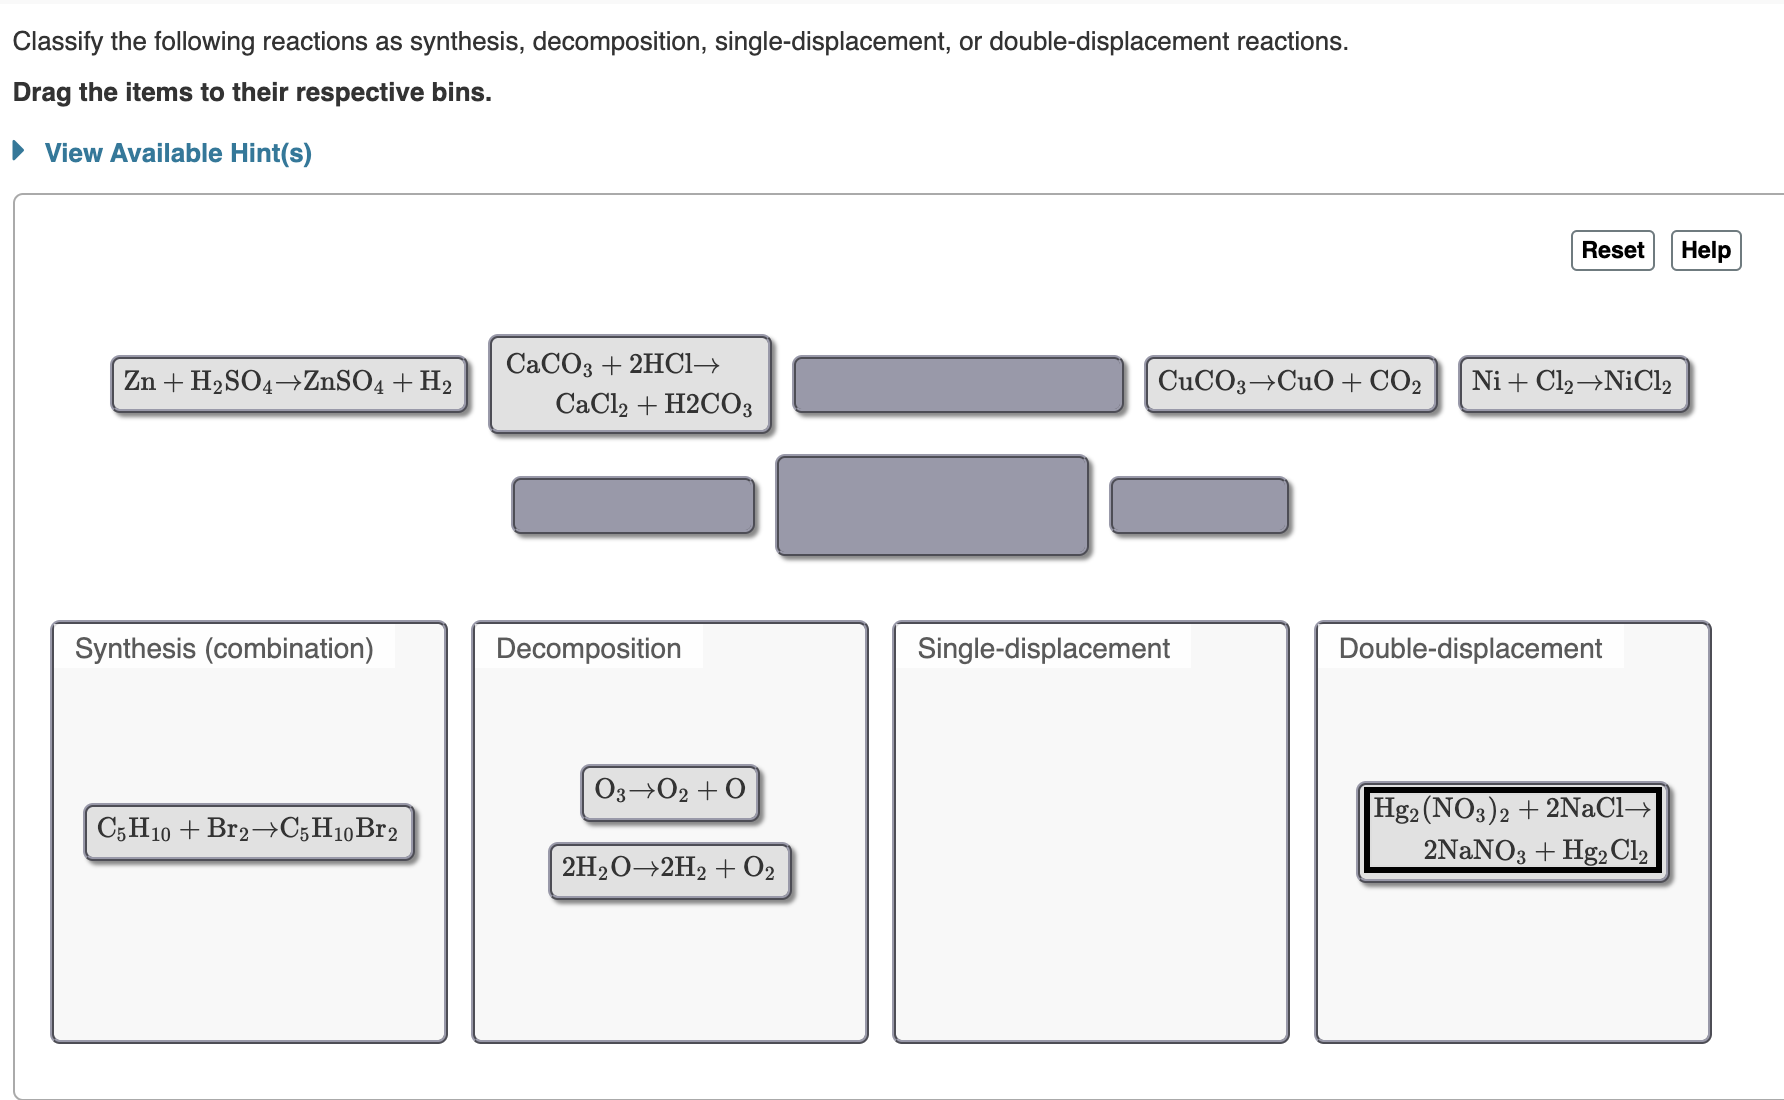Click the Reset button

(1612, 250)
